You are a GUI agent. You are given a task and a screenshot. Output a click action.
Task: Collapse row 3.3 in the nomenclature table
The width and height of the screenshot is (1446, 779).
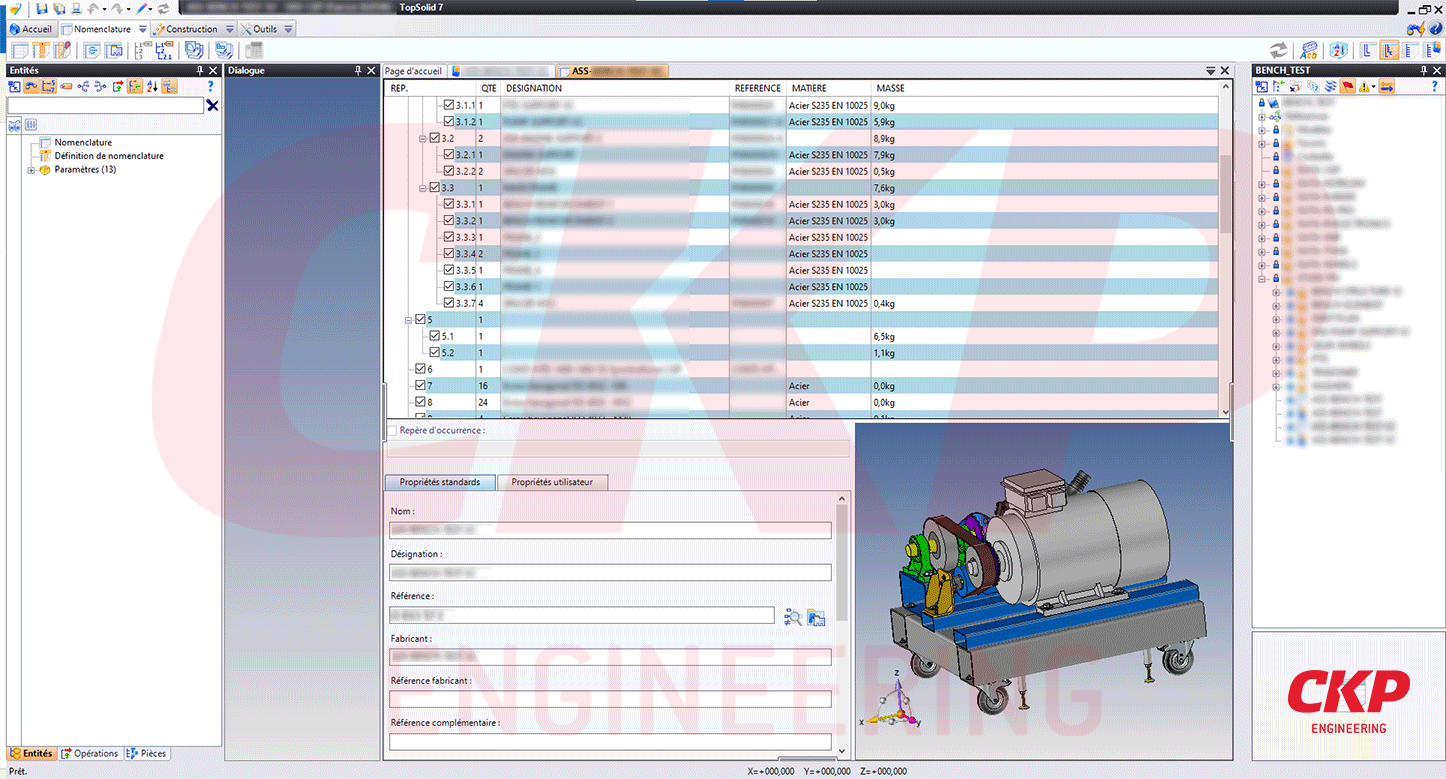pyautogui.click(x=422, y=188)
